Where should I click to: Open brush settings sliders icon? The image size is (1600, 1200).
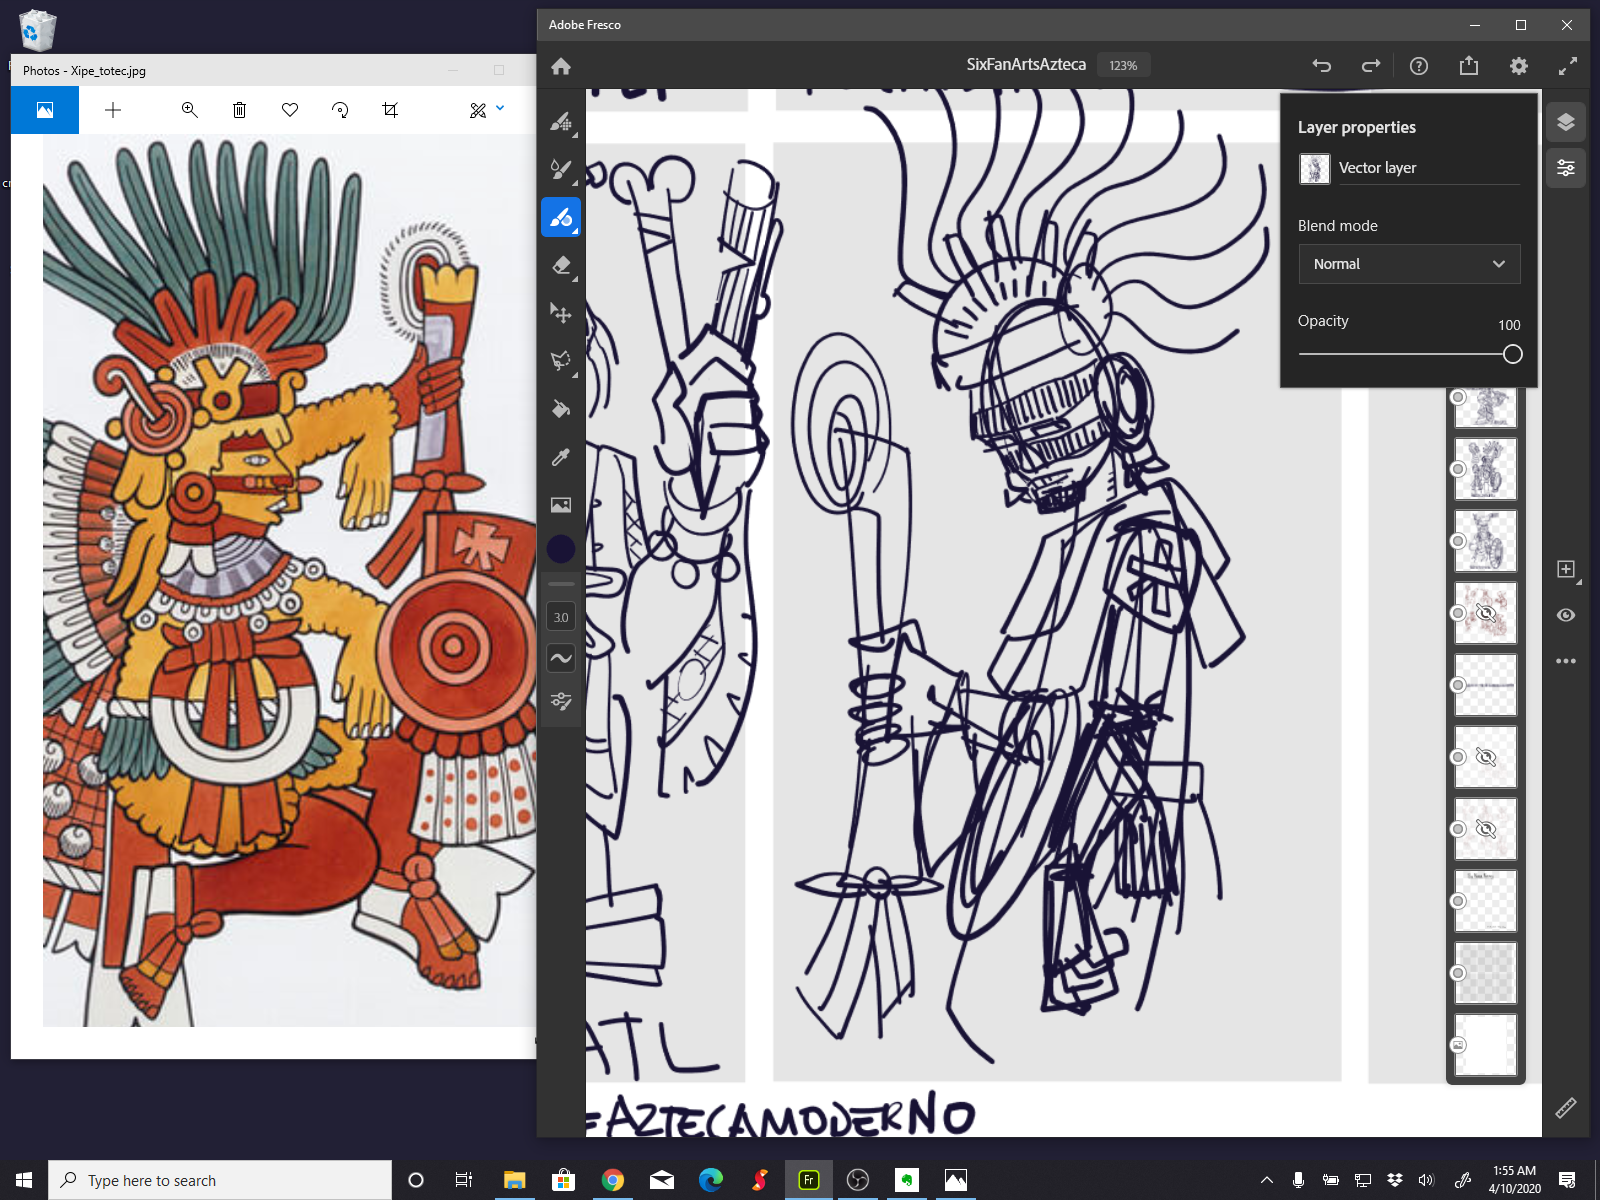[x=561, y=701]
